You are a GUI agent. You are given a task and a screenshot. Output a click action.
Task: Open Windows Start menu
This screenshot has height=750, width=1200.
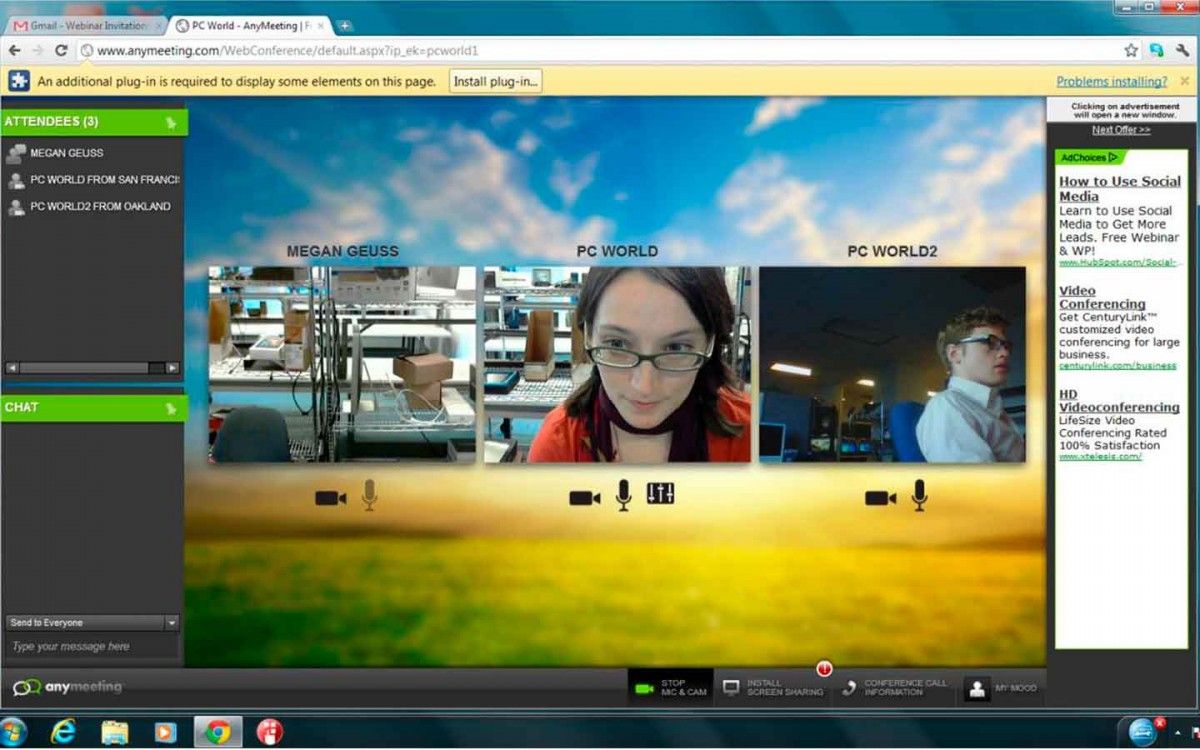click(13, 732)
